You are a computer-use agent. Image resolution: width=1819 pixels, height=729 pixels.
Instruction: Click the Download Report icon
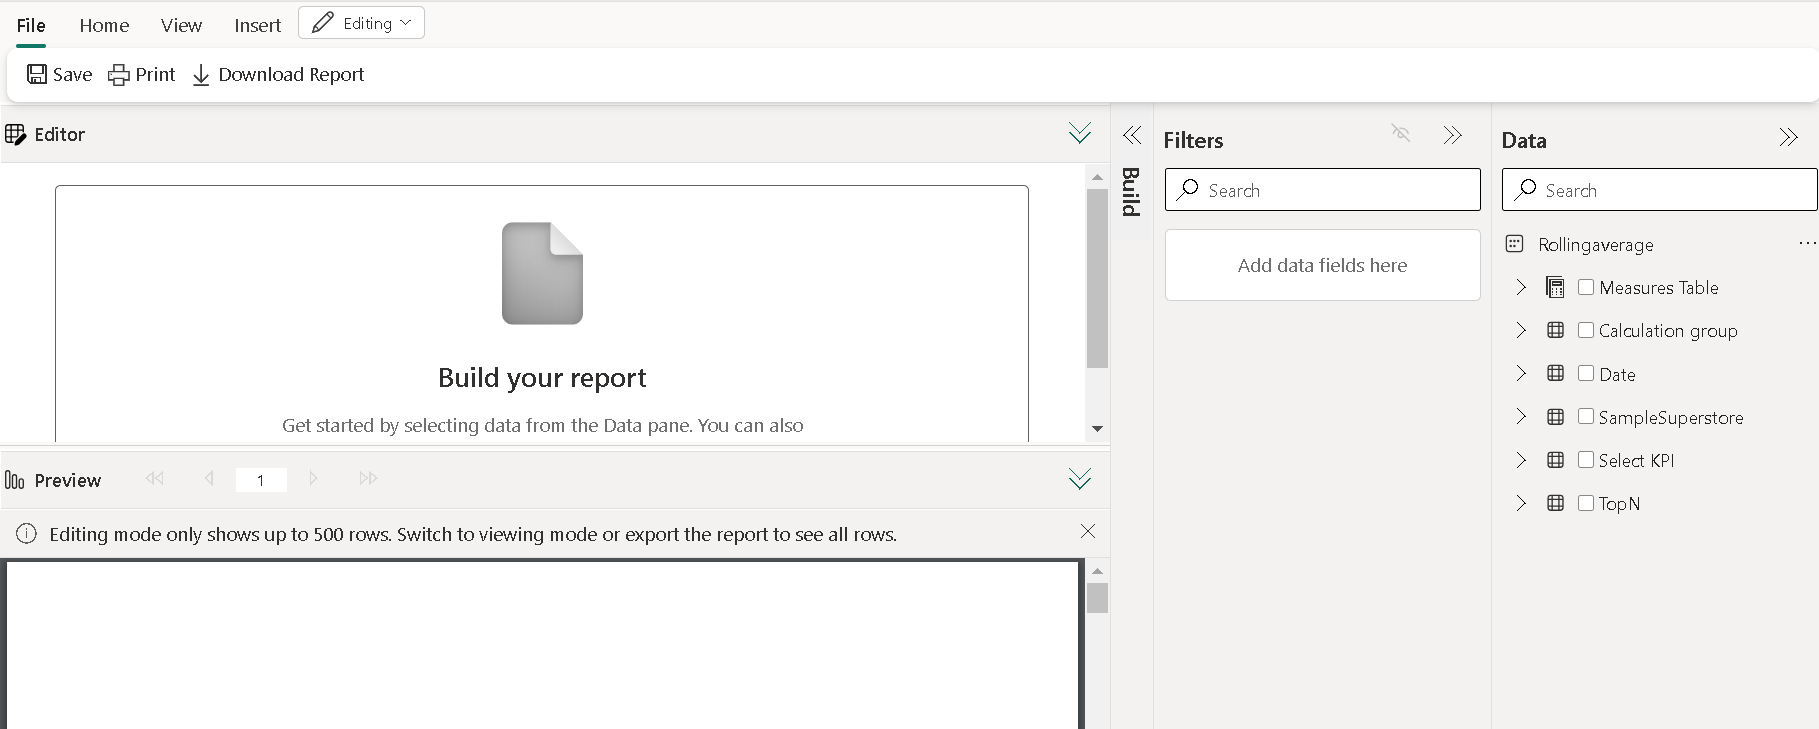click(x=201, y=75)
